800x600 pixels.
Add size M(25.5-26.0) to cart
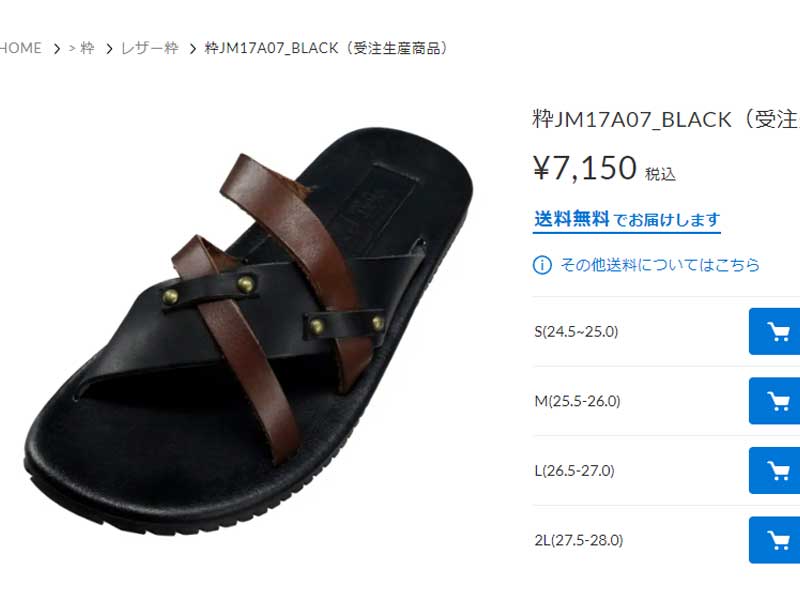774,401
